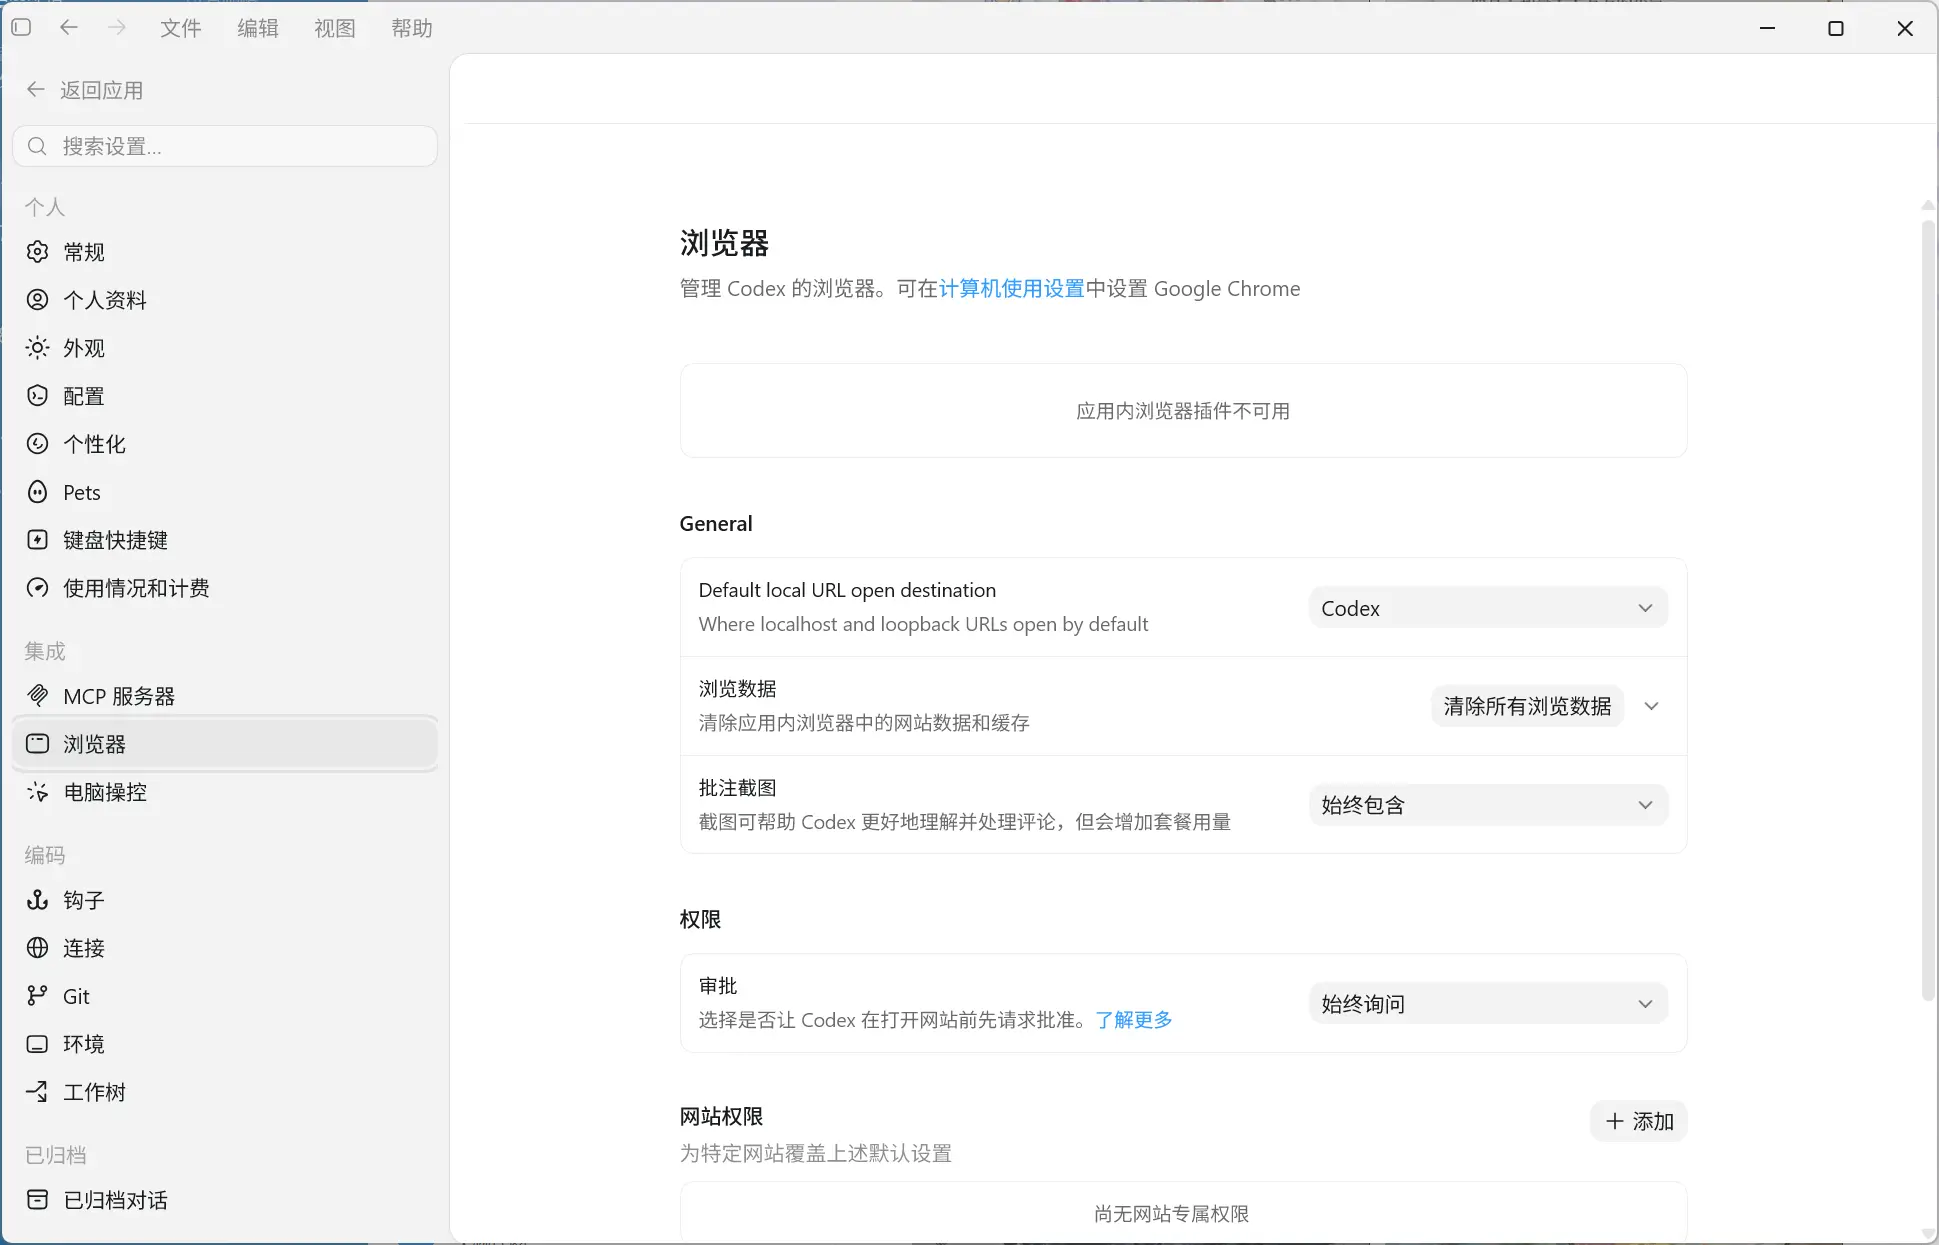Viewport: 1939px width, 1245px height.
Task: Open the 视图 menu
Action: click(x=335, y=28)
